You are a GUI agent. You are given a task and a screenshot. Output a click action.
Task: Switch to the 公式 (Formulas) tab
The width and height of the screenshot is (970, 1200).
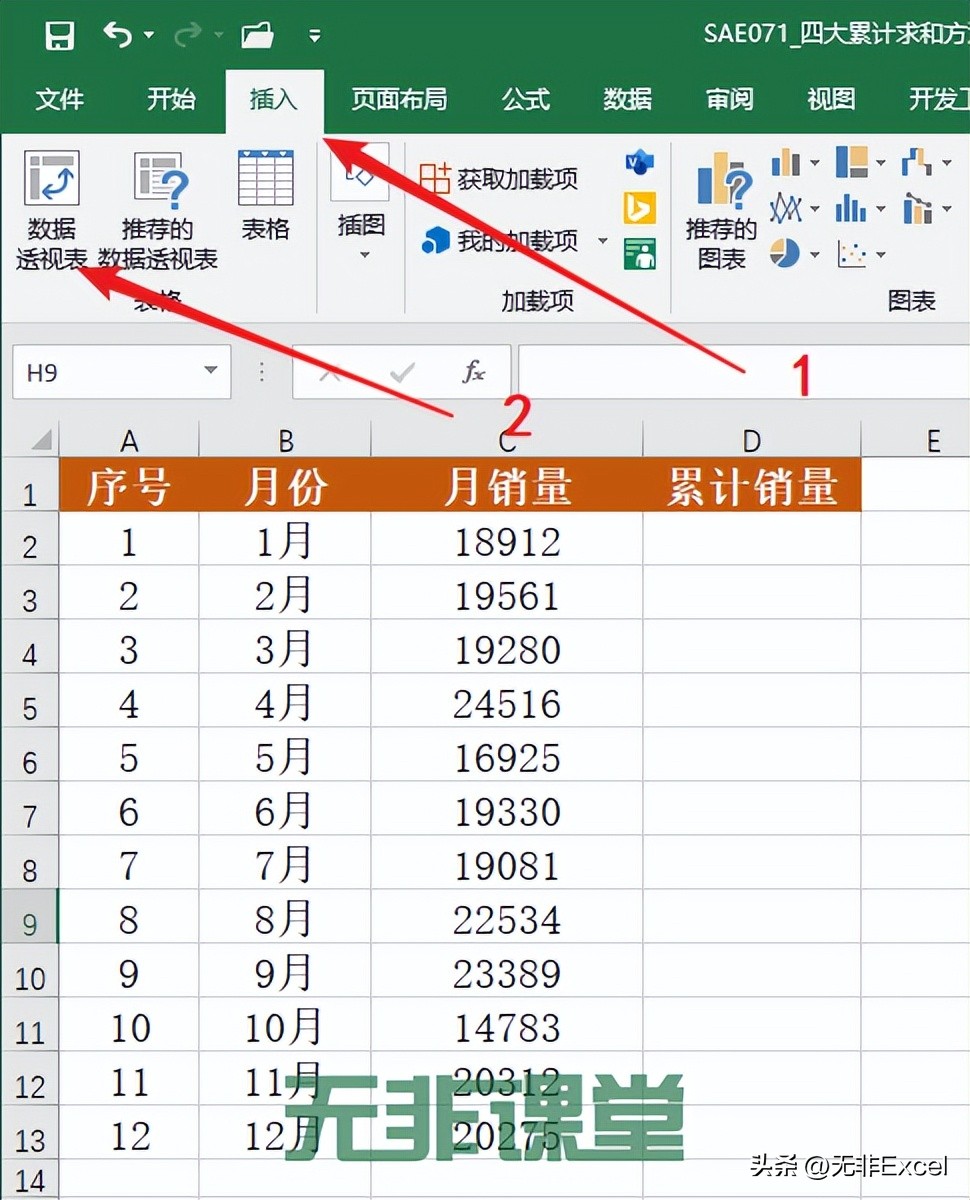(525, 100)
